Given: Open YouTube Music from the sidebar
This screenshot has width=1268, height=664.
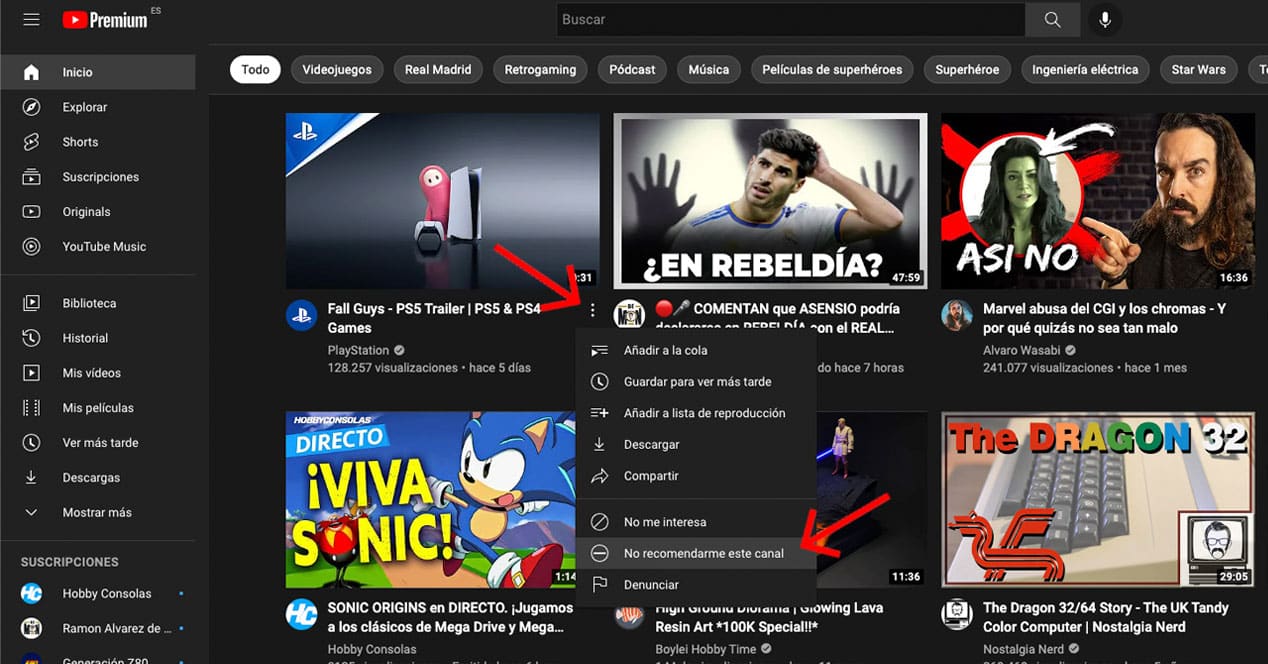Looking at the screenshot, I should 105,246.
